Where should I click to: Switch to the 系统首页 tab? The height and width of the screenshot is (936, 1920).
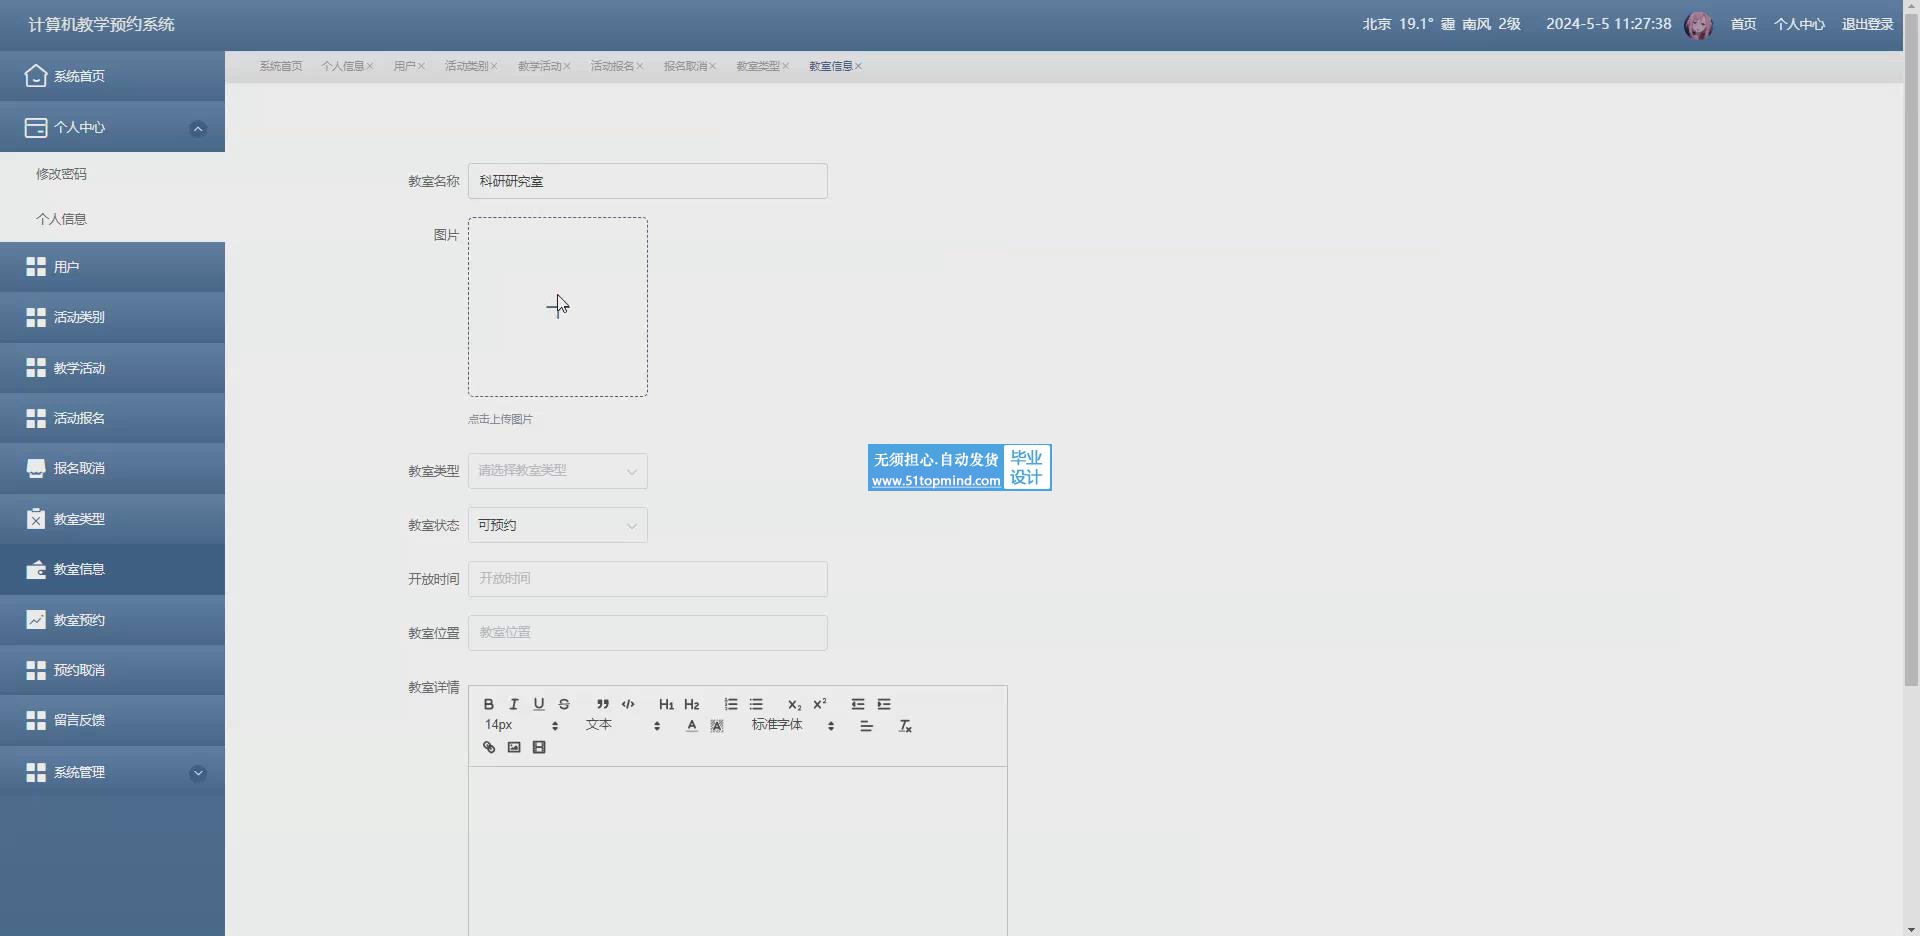pos(281,66)
